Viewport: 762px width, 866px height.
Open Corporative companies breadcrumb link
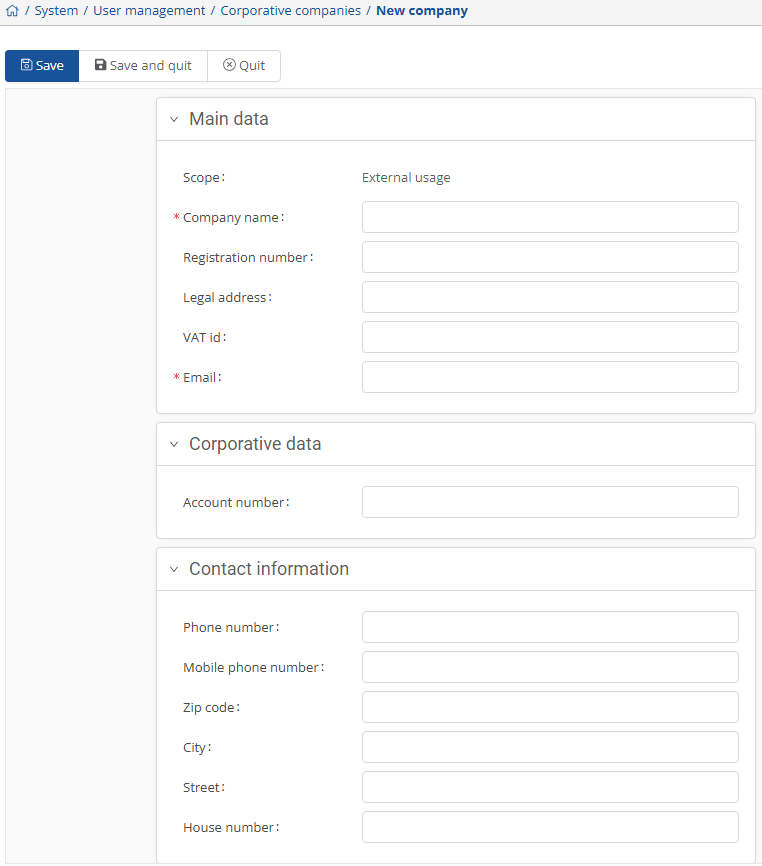[x=290, y=11]
